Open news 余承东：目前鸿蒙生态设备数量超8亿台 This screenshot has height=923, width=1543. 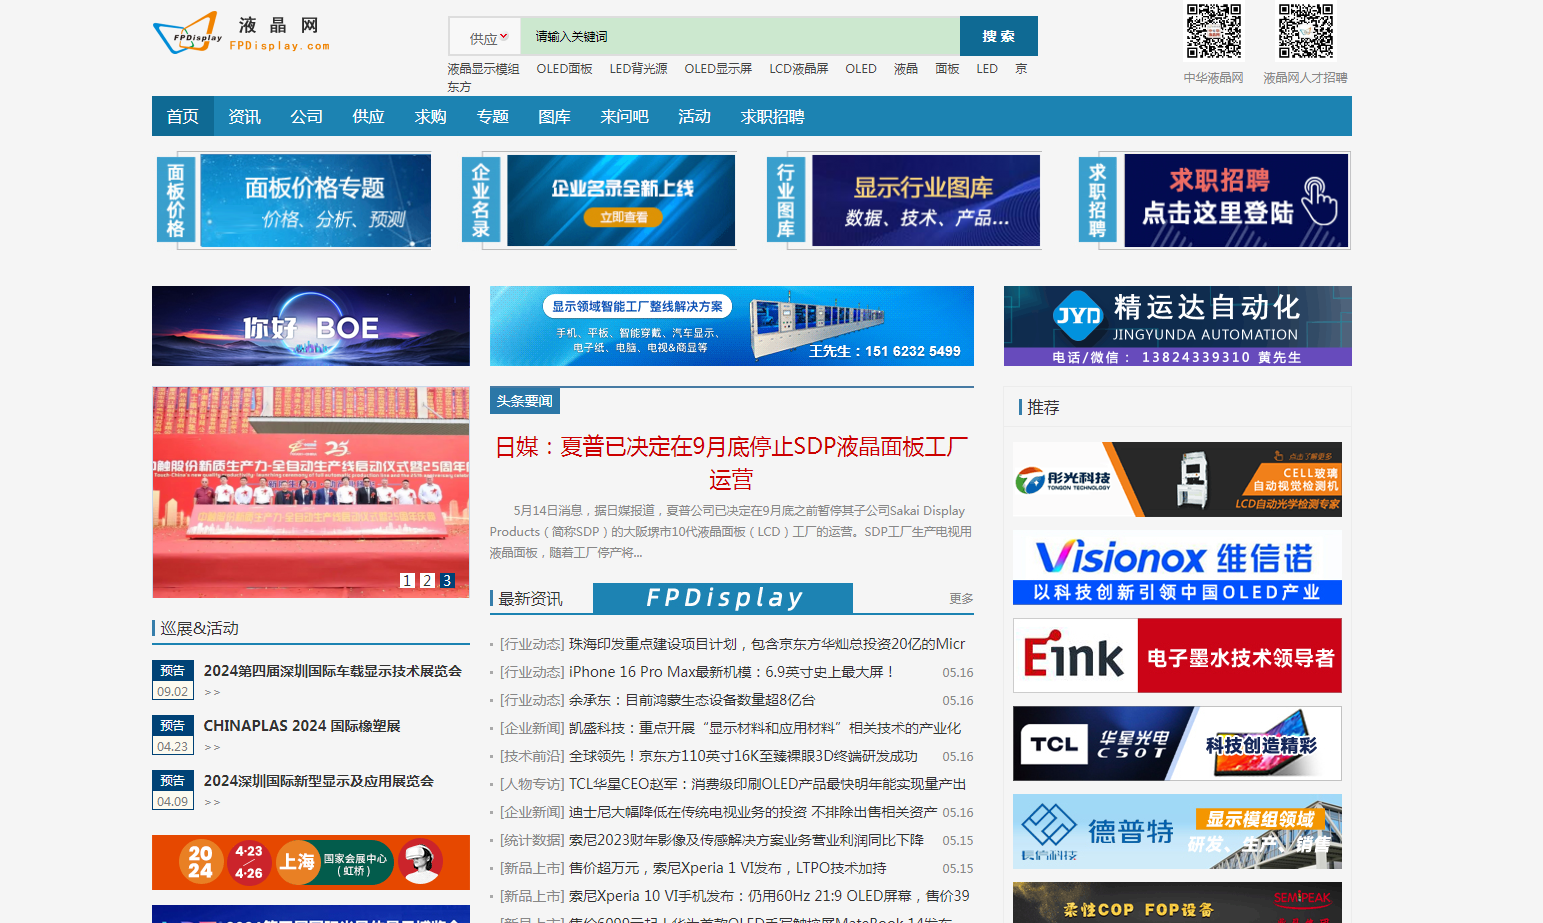coord(692,700)
